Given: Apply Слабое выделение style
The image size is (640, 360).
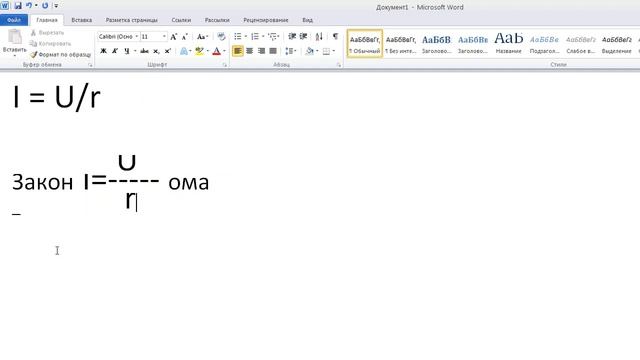Looking at the screenshot, I should [x=581, y=43].
